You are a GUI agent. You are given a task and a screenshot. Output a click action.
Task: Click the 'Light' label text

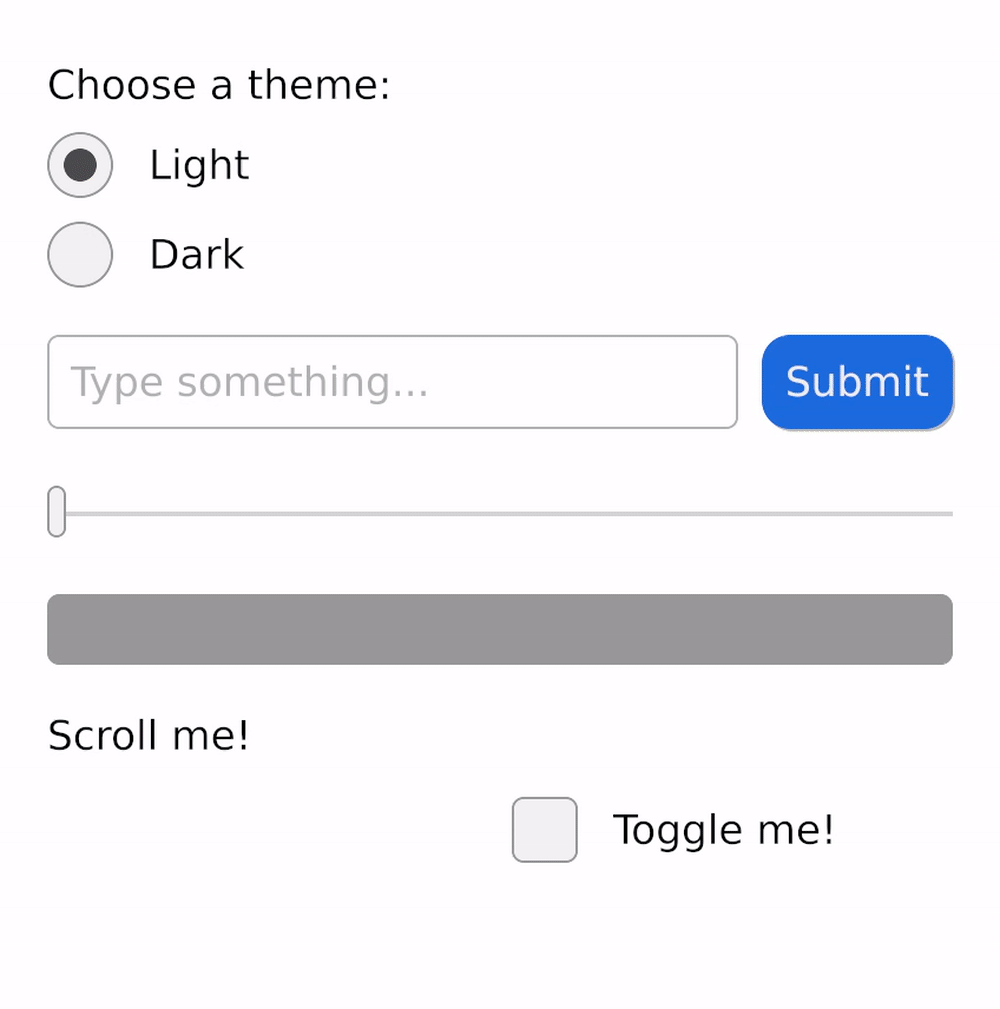click(x=199, y=165)
